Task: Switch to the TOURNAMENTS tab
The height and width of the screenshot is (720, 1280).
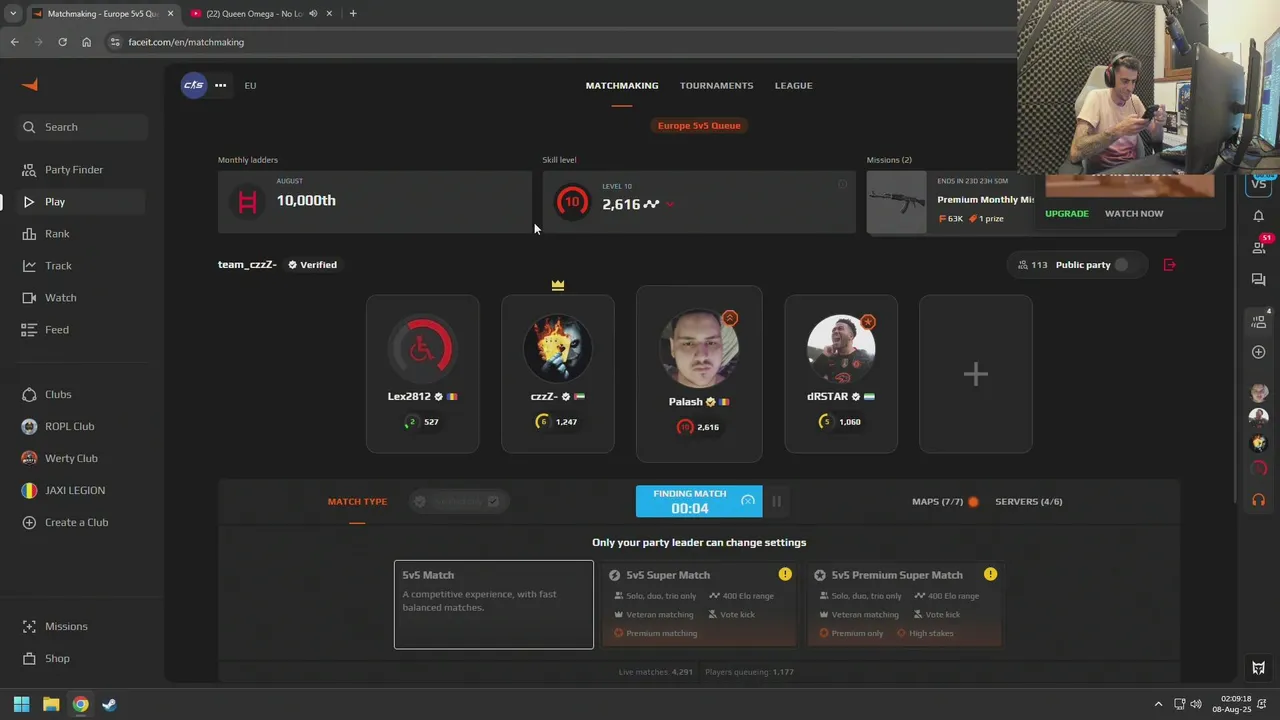Action: 717,86
